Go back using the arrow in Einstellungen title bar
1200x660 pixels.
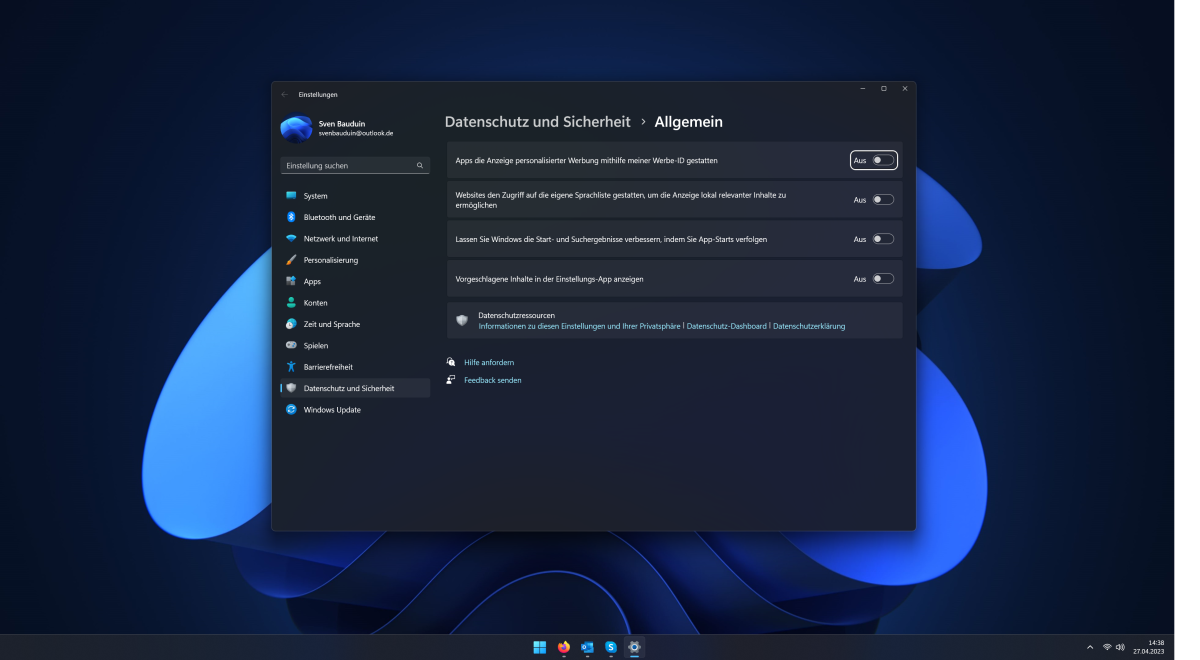point(284,94)
